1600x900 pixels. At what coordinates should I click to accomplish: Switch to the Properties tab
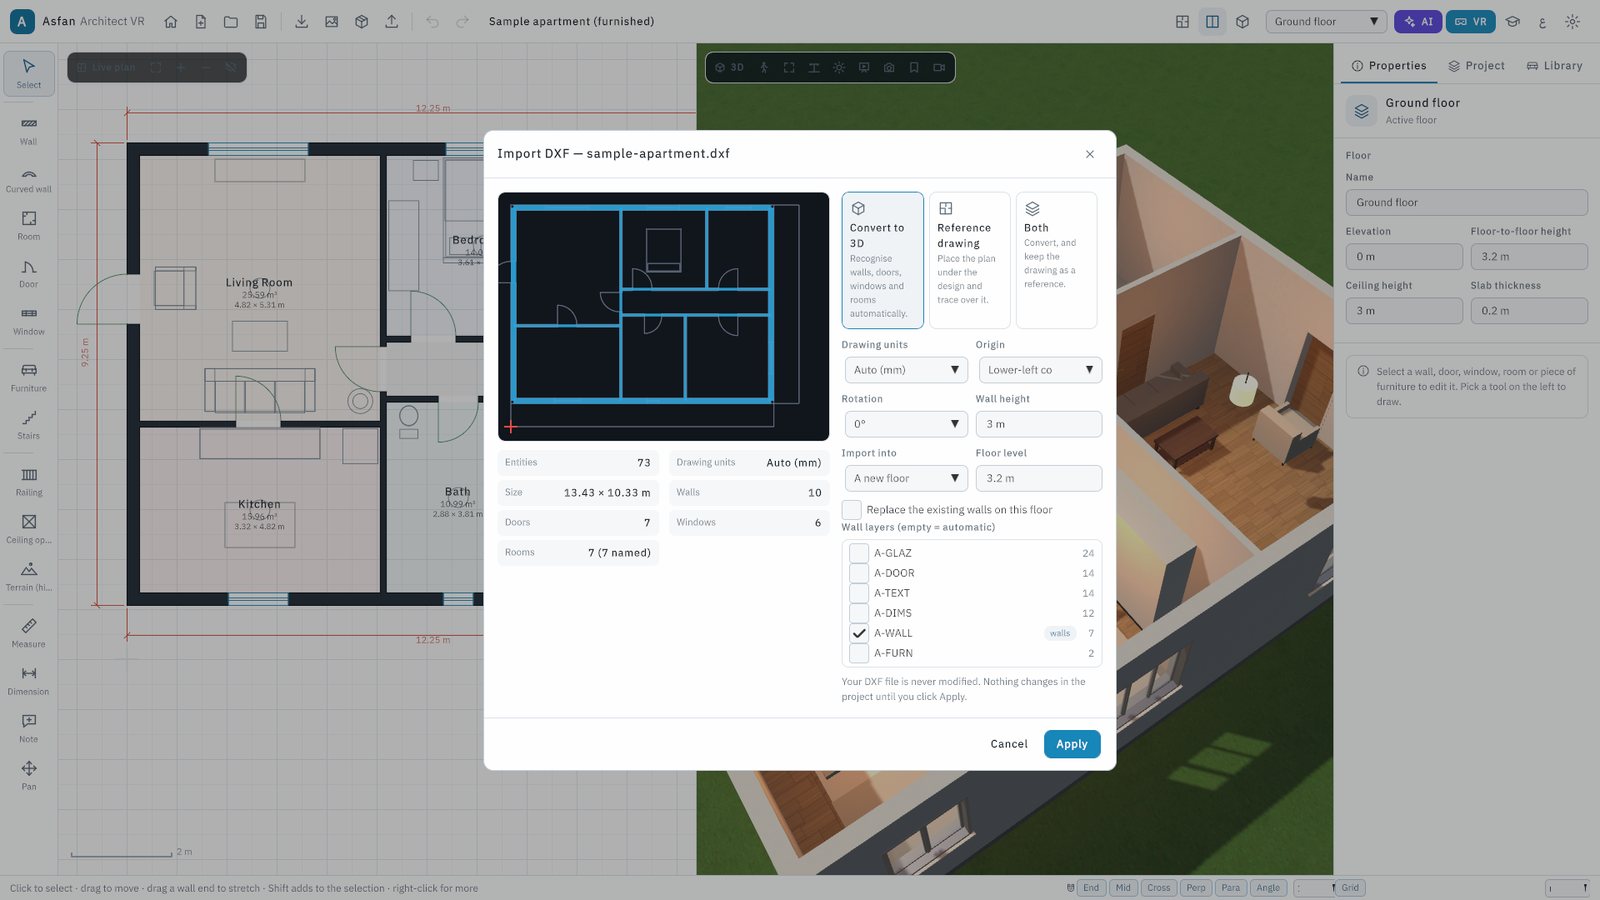[1389, 66]
